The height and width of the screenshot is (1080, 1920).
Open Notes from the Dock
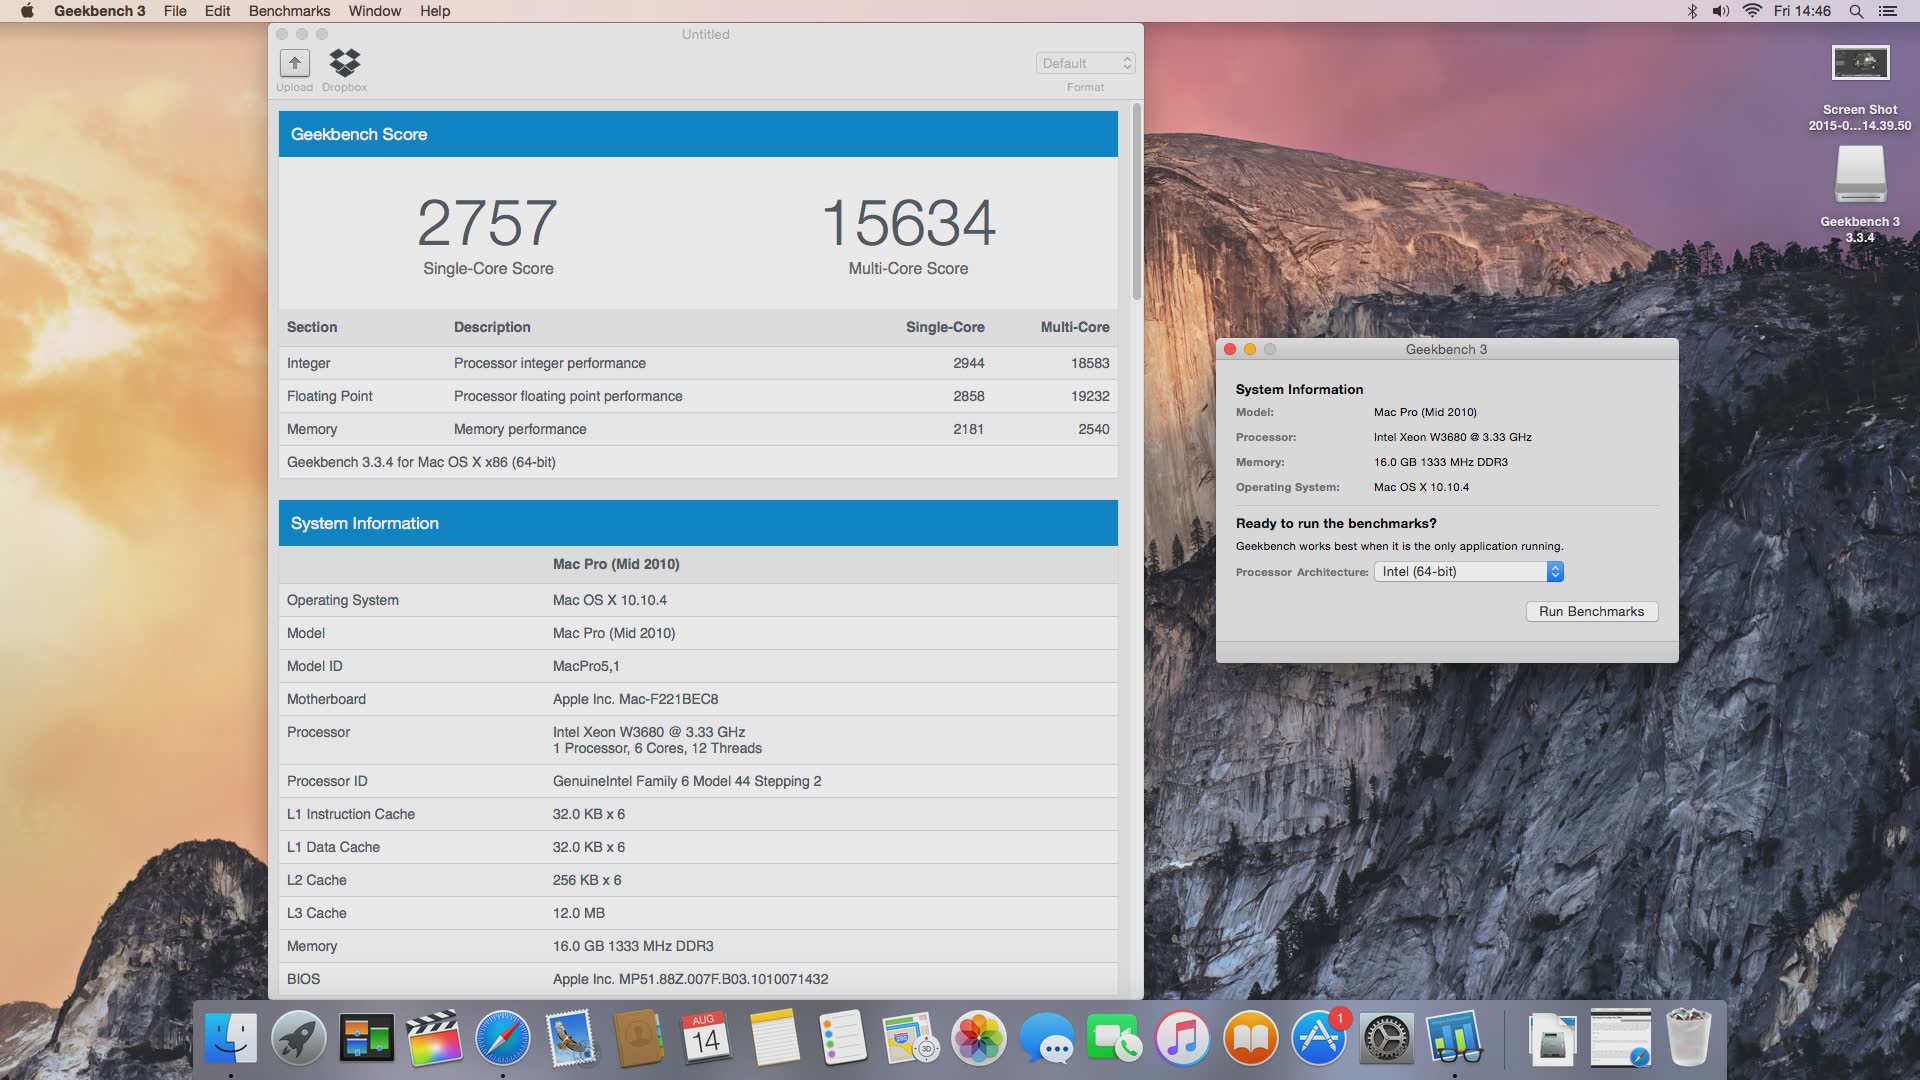tap(774, 1038)
